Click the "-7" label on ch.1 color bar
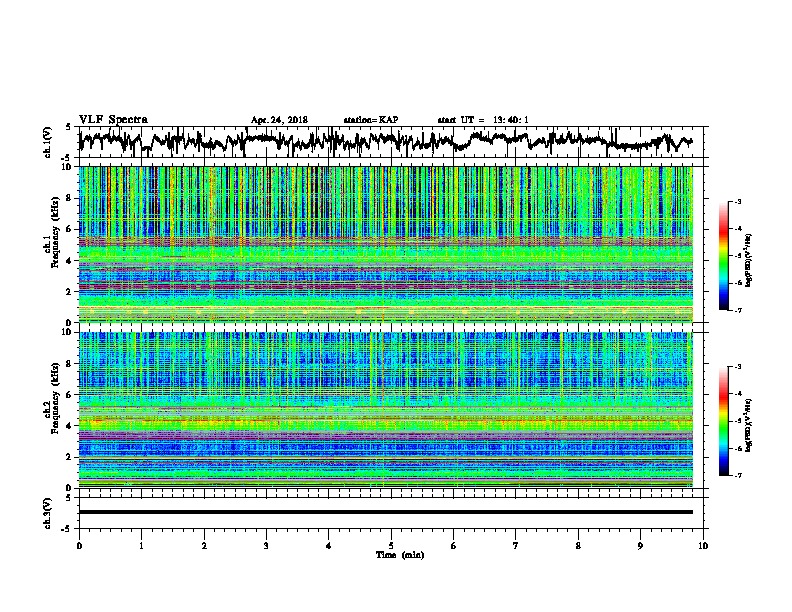Viewport: 792px width, 612px height. (x=737, y=310)
